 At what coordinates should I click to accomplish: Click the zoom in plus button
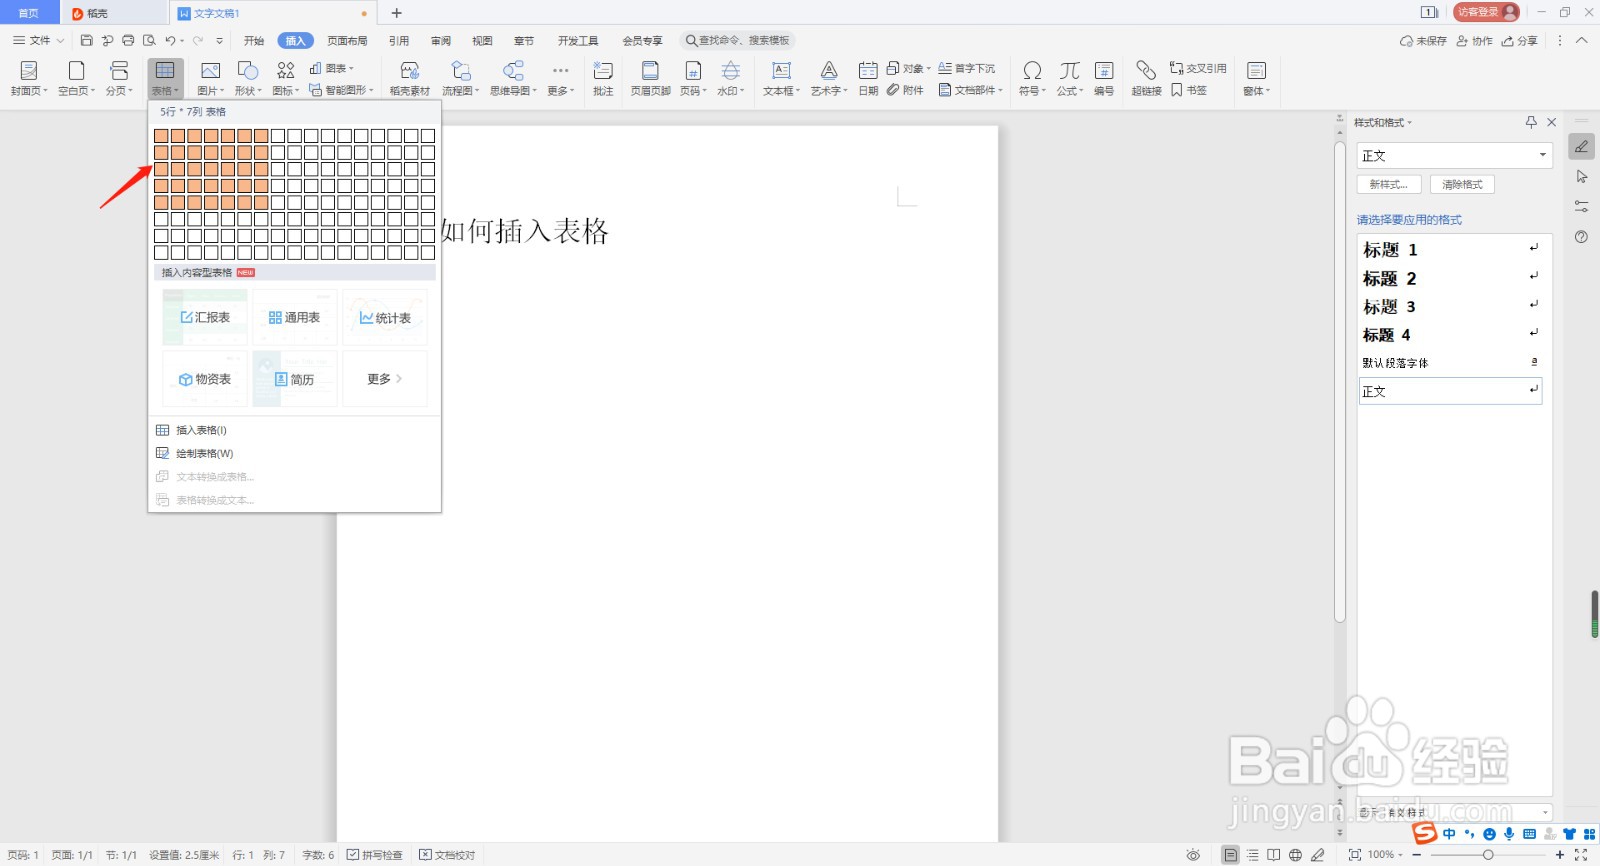click(x=1559, y=855)
